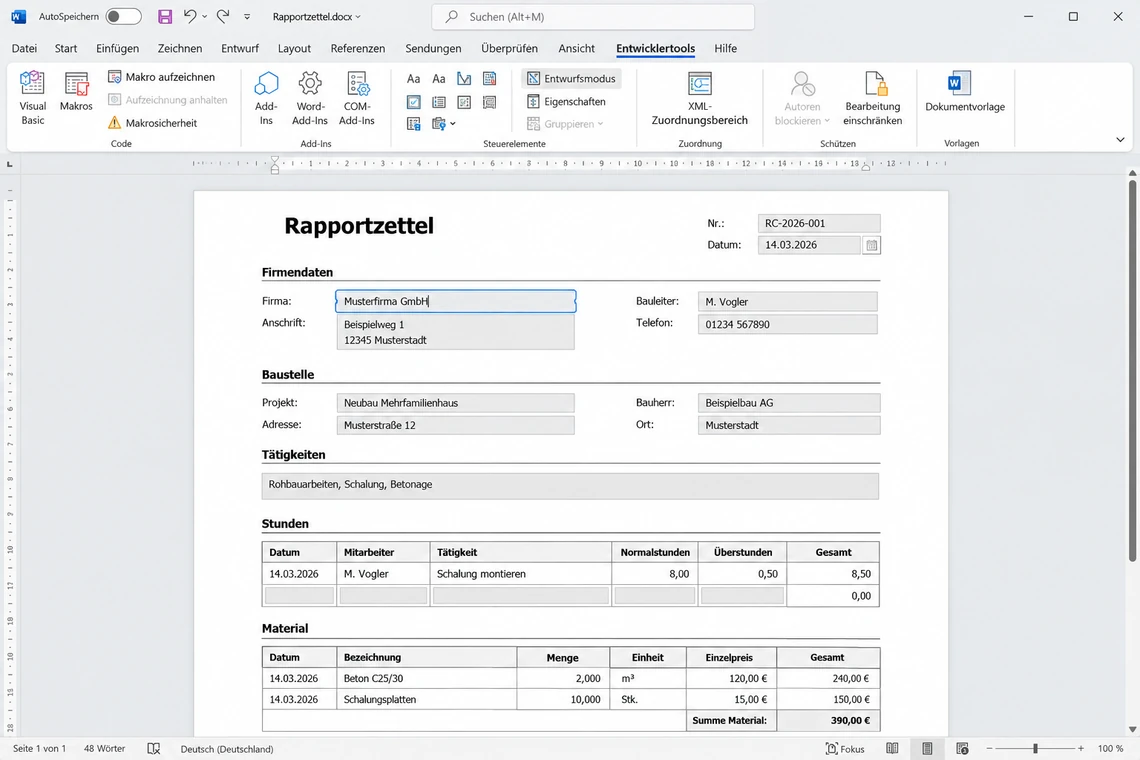Insert a repeating section content control
This screenshot has width=1140, height=760.
[x=414, y=124]
